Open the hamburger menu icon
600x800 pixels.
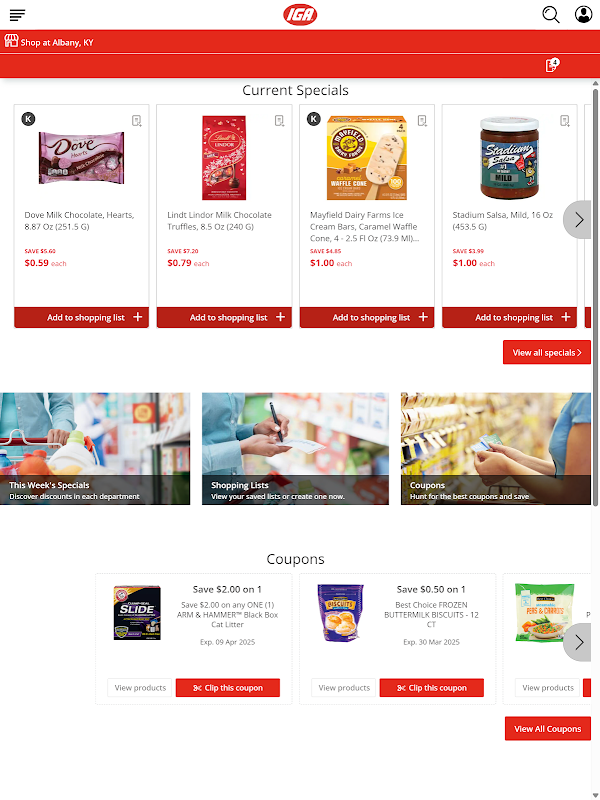(x=17, y=15)
